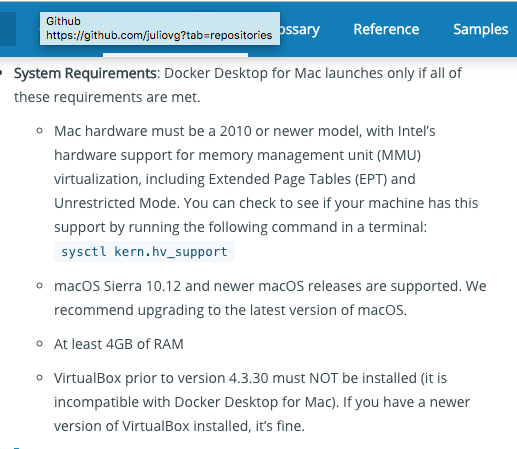Open the Samples tab in navigation bar
The width and height of the screenshot is (517, 449).
pyautogui.click(x=480, y=29)
